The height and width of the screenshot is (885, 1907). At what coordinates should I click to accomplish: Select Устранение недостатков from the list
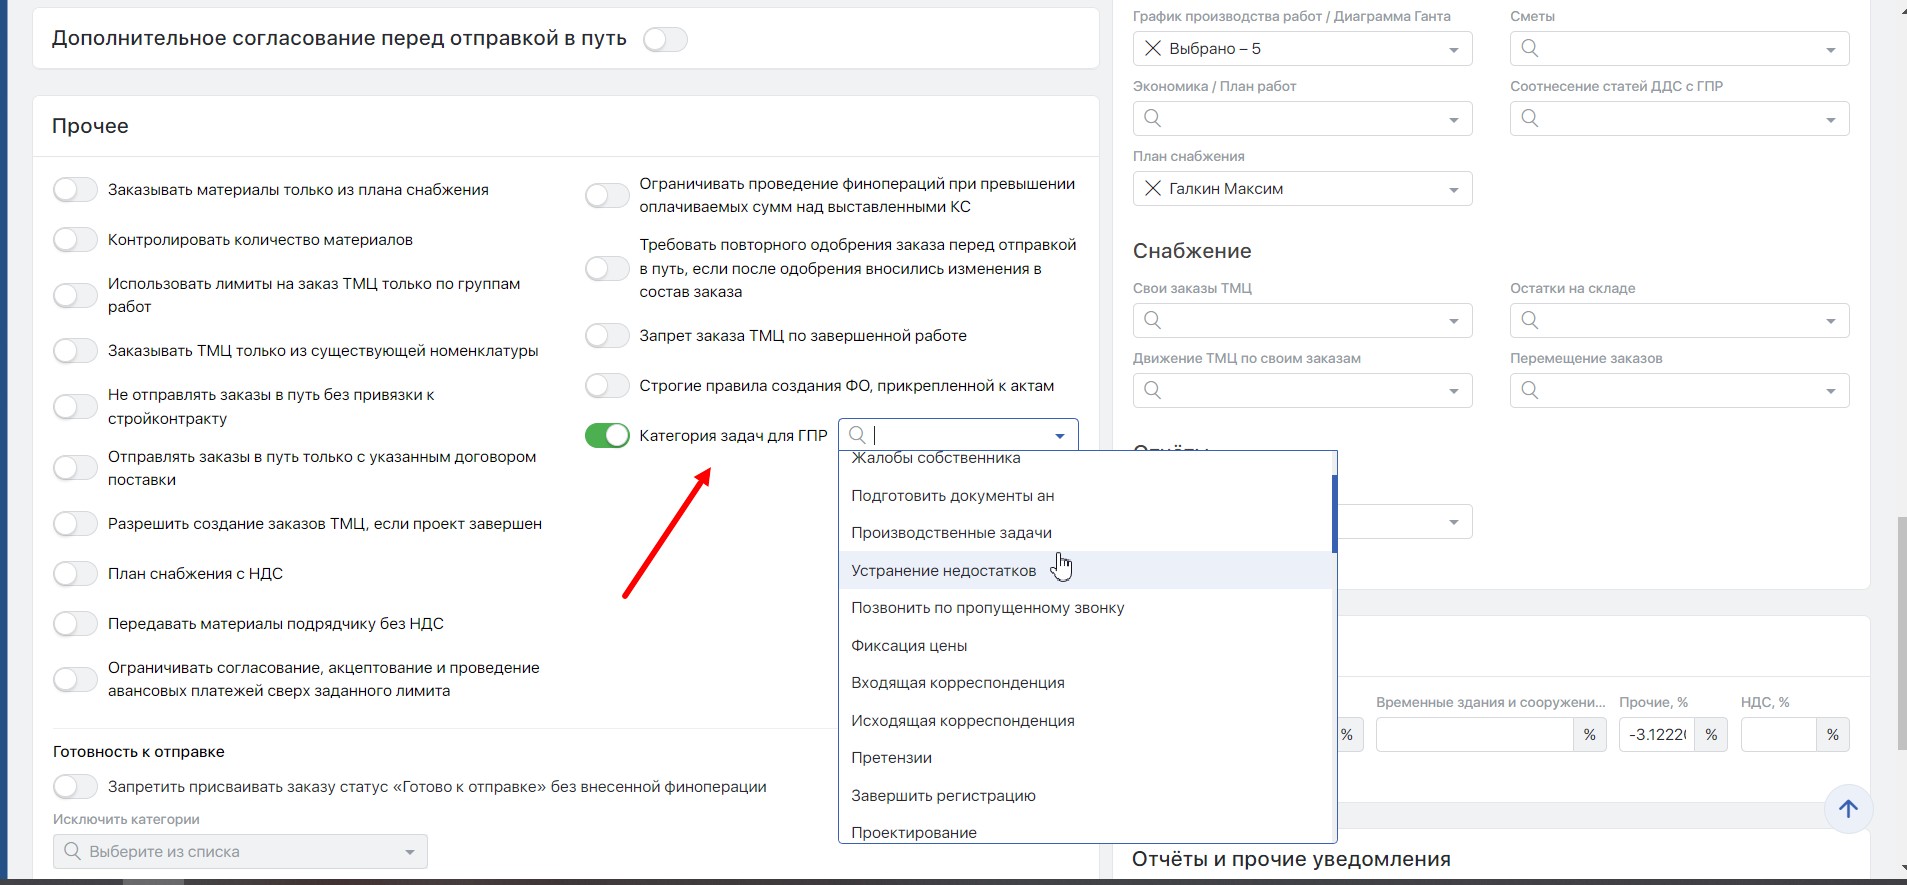pos(943,571)
